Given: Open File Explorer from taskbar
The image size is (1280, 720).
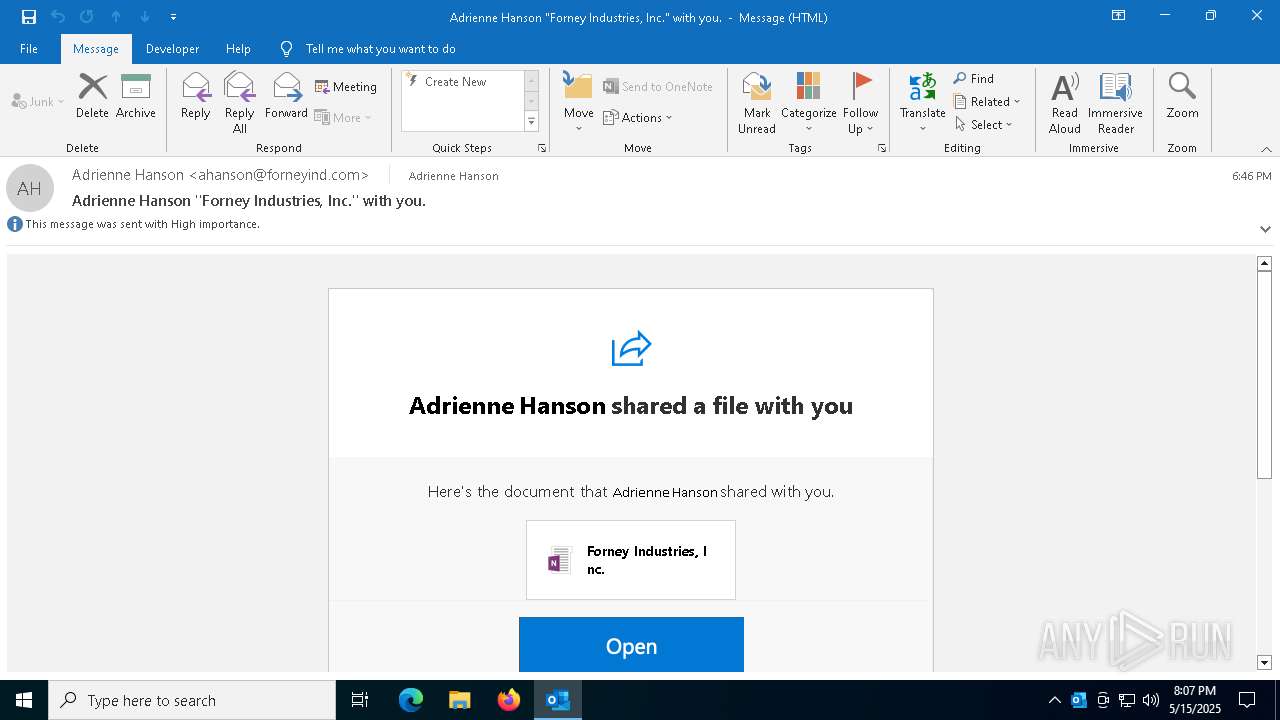Looking at the screenshot, I should pyautogui.click(x=459, y=700).
